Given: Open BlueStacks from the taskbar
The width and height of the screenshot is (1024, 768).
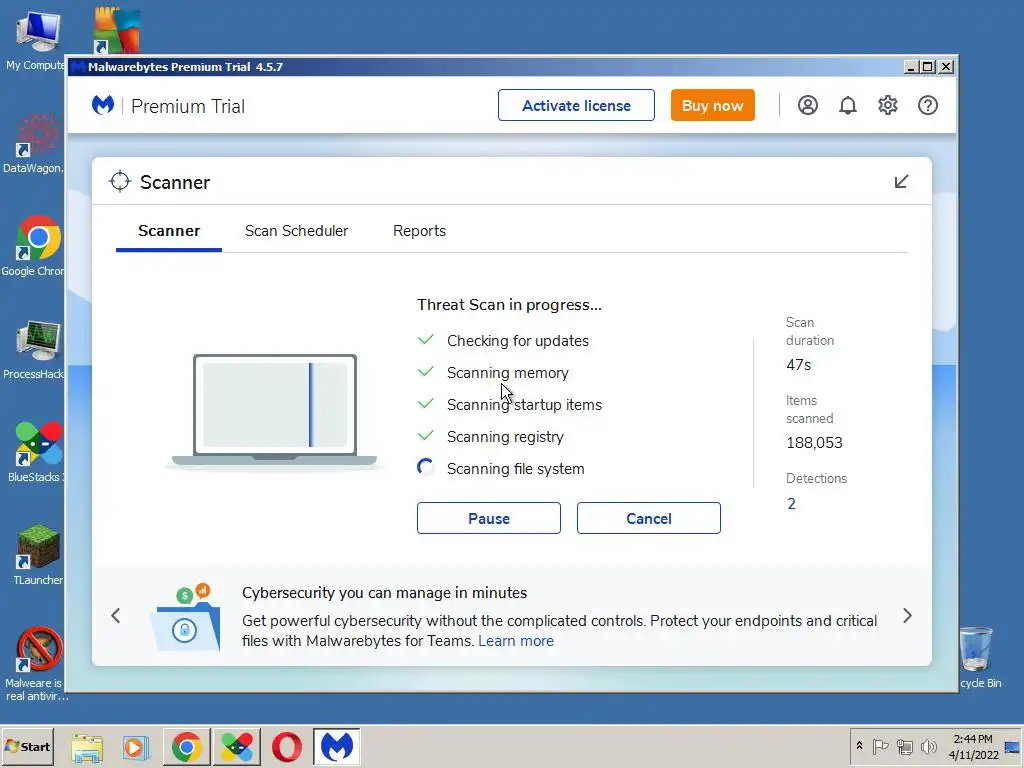Looking at the screenshot, I should 236,746.
